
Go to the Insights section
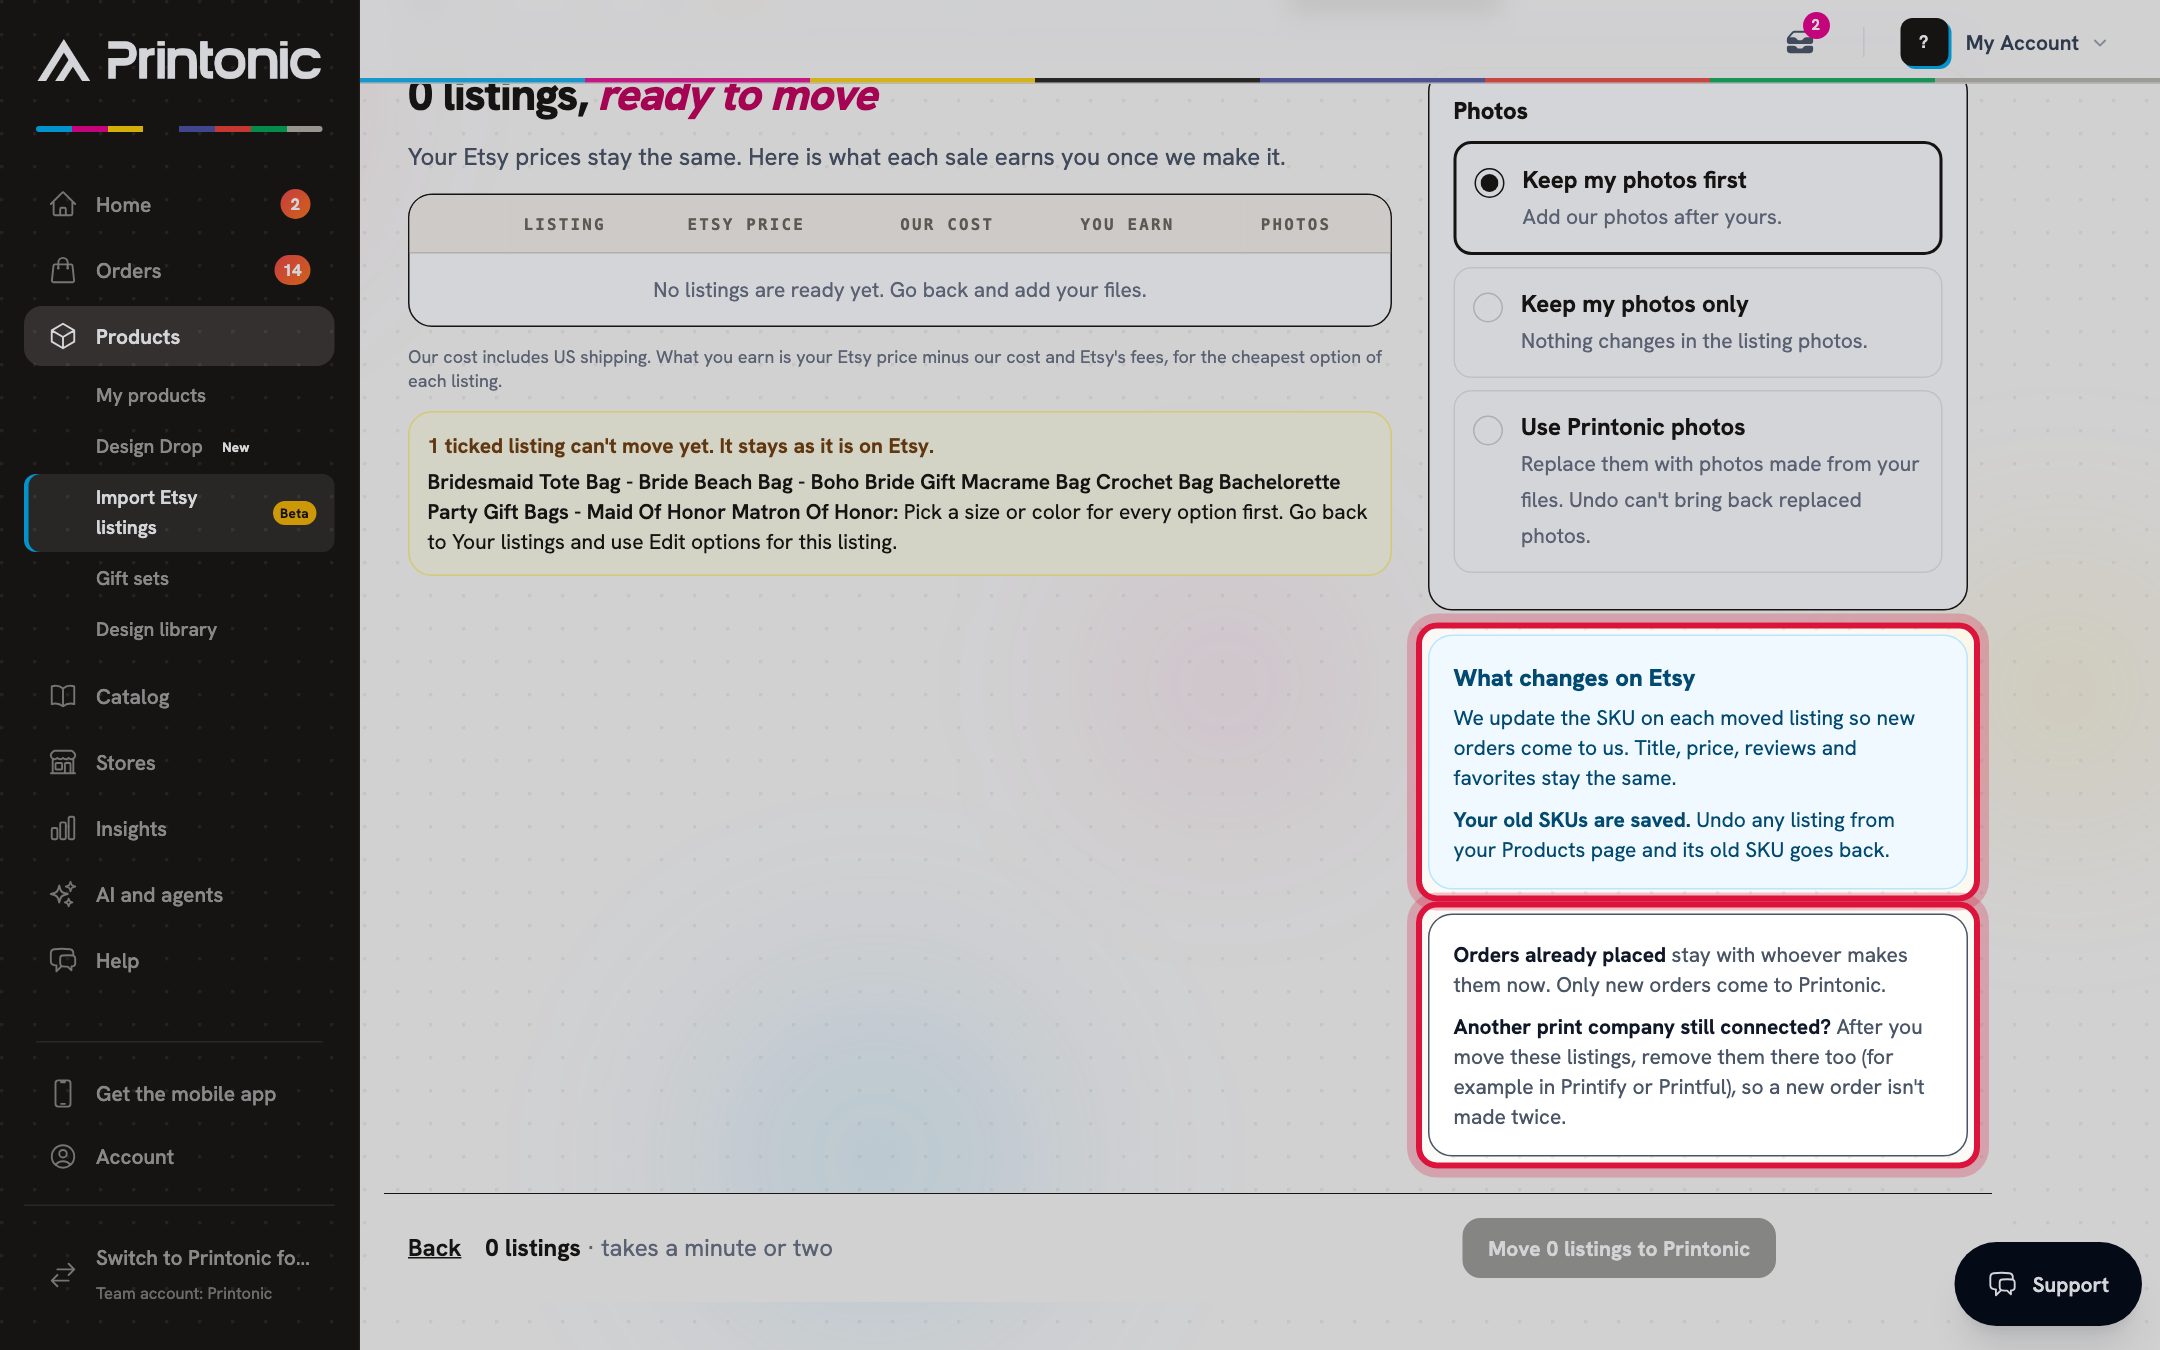click(x=179, y=828)
